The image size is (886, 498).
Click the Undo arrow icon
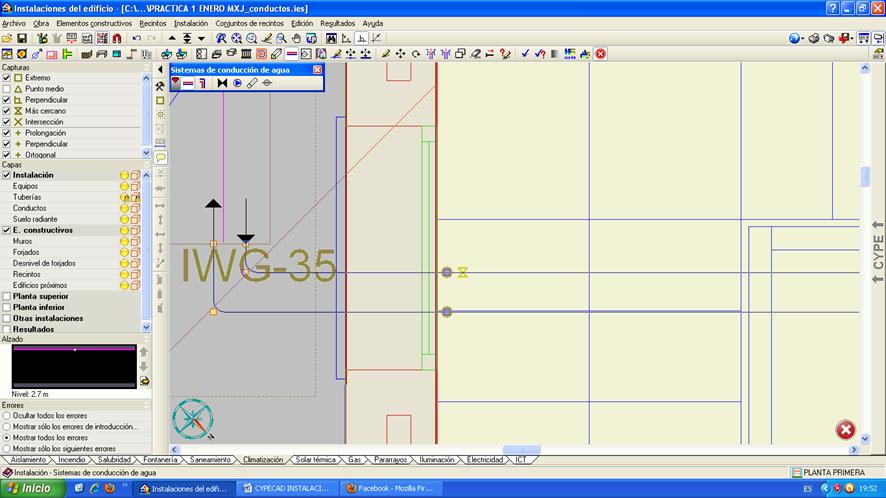tap(137, 38)
